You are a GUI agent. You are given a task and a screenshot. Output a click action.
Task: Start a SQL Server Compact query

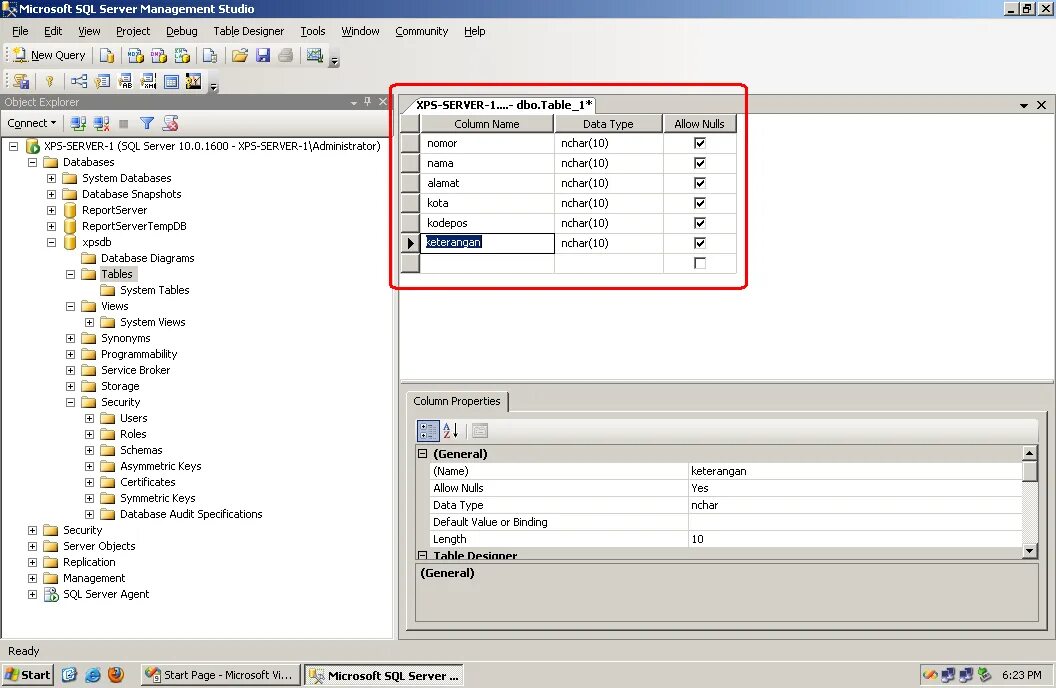pyautogui.click(x=210, y=55)
